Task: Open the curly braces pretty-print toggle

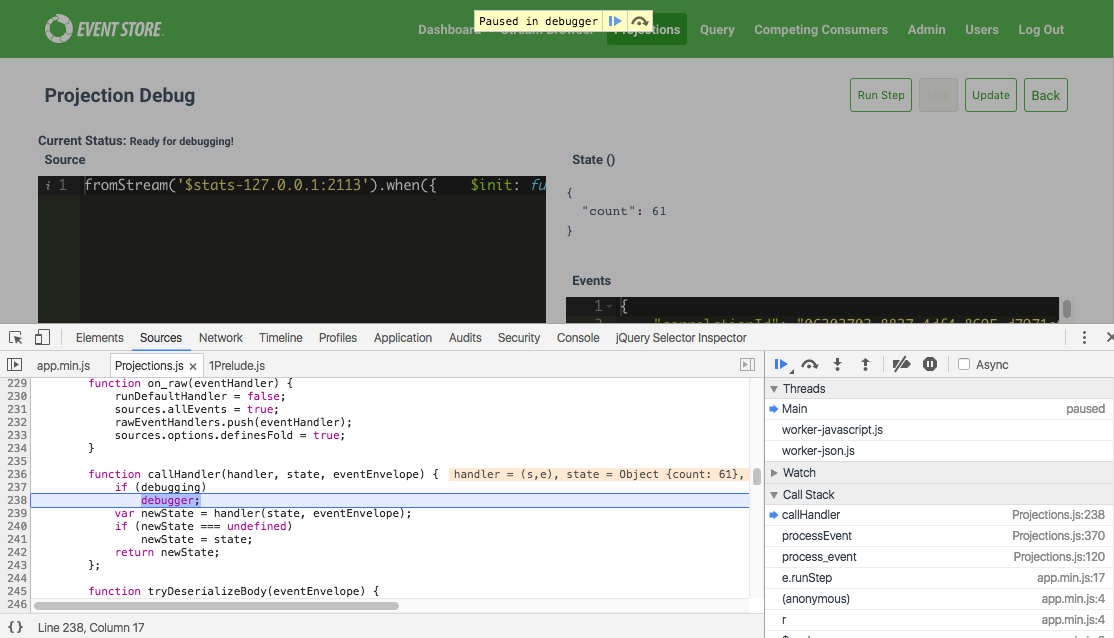Action: click(13, 627)
